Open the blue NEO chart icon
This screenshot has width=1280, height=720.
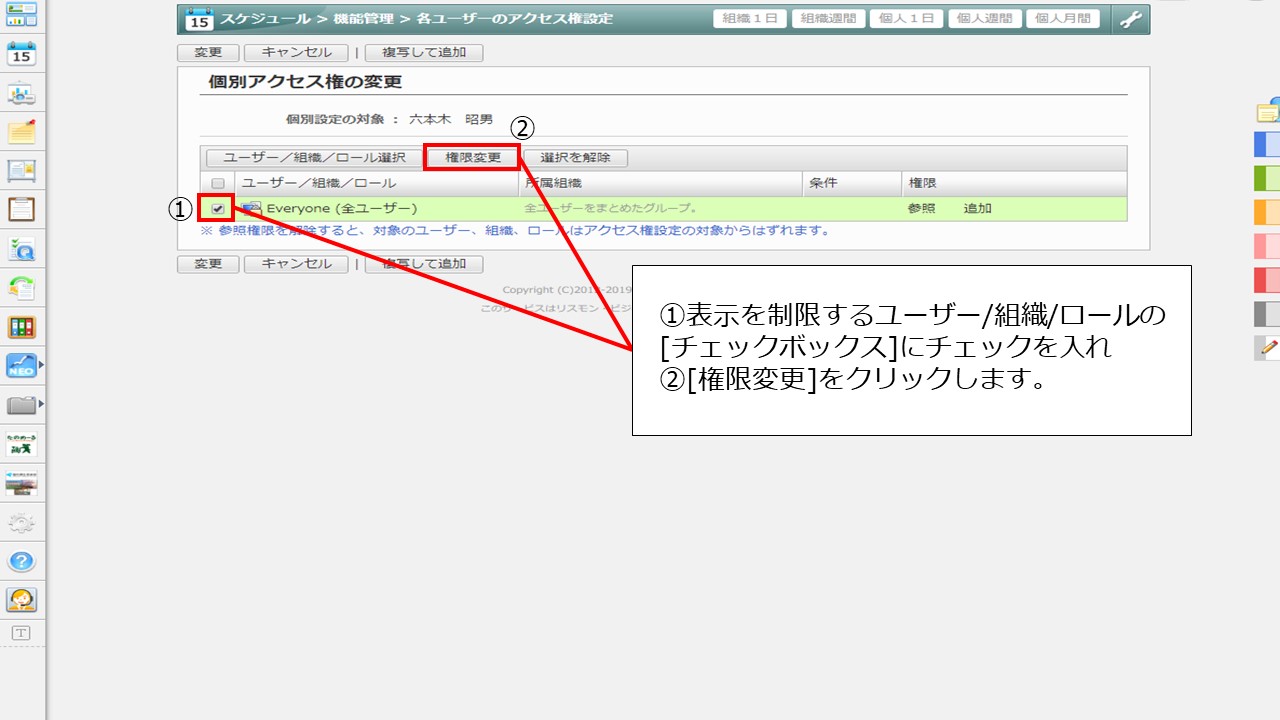pyautogui.click(x=21, y=366)
